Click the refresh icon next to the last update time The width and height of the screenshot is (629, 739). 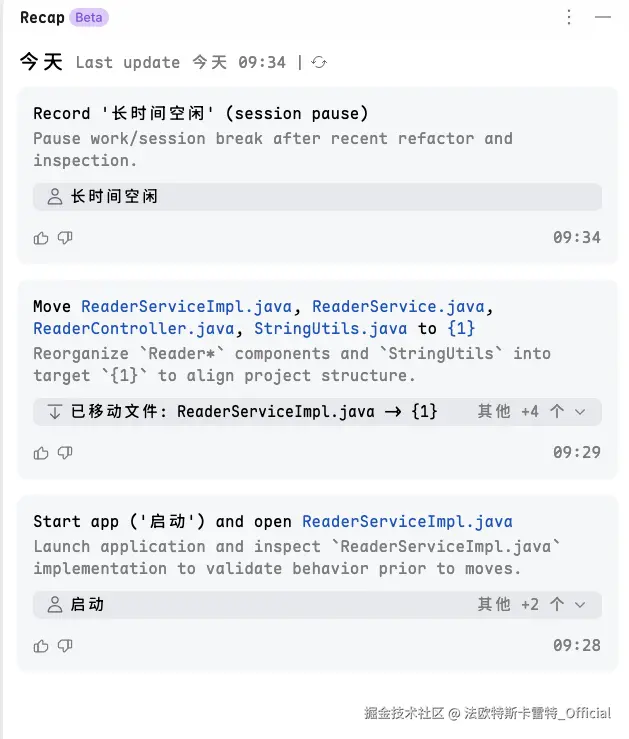click(x=319, y=62)
